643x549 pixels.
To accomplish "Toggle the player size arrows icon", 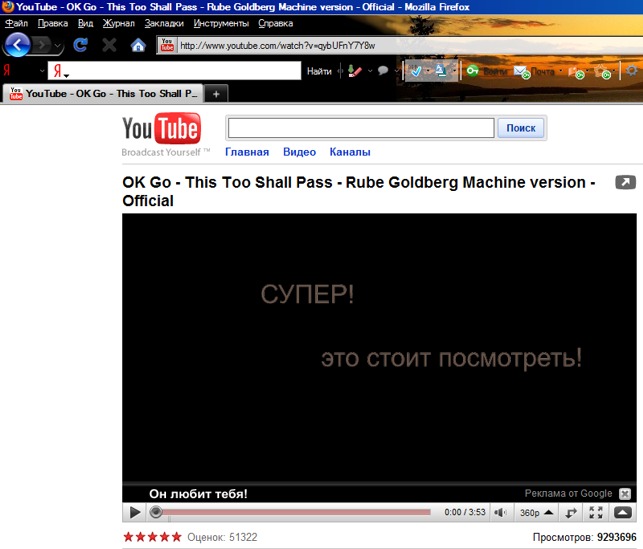I will (571, 513).
